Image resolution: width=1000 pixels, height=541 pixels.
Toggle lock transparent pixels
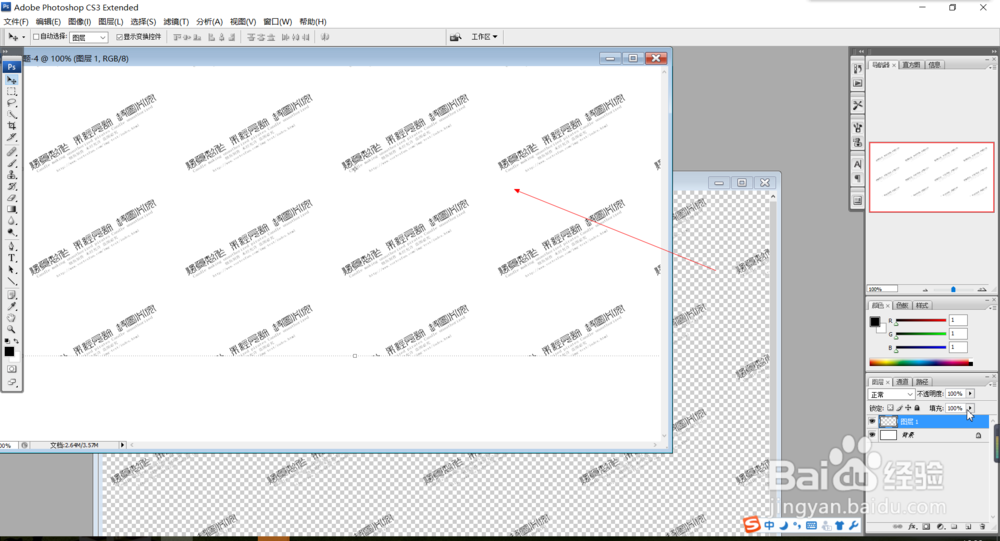click(890, 408)
